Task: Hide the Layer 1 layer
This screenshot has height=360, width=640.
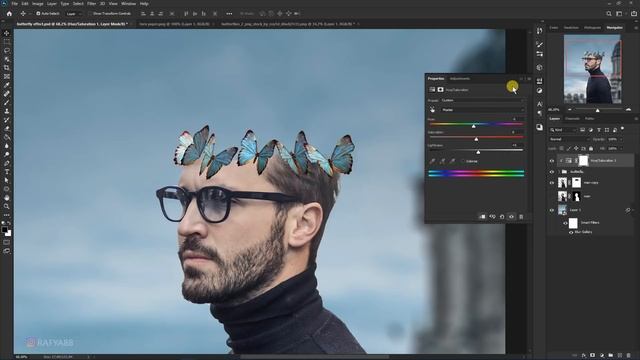Action: pos(552,210)
